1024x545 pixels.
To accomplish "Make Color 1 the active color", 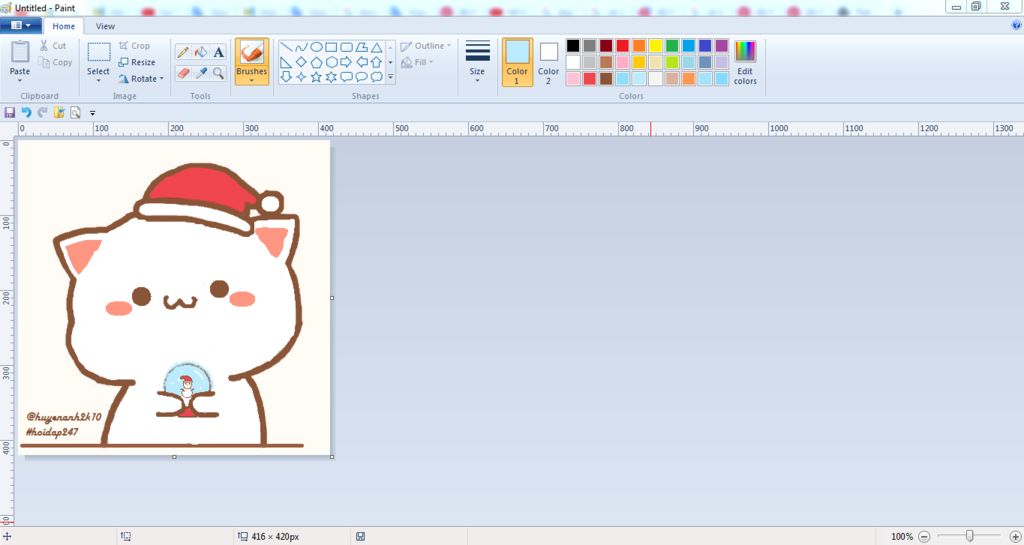I will coord(517,62).
